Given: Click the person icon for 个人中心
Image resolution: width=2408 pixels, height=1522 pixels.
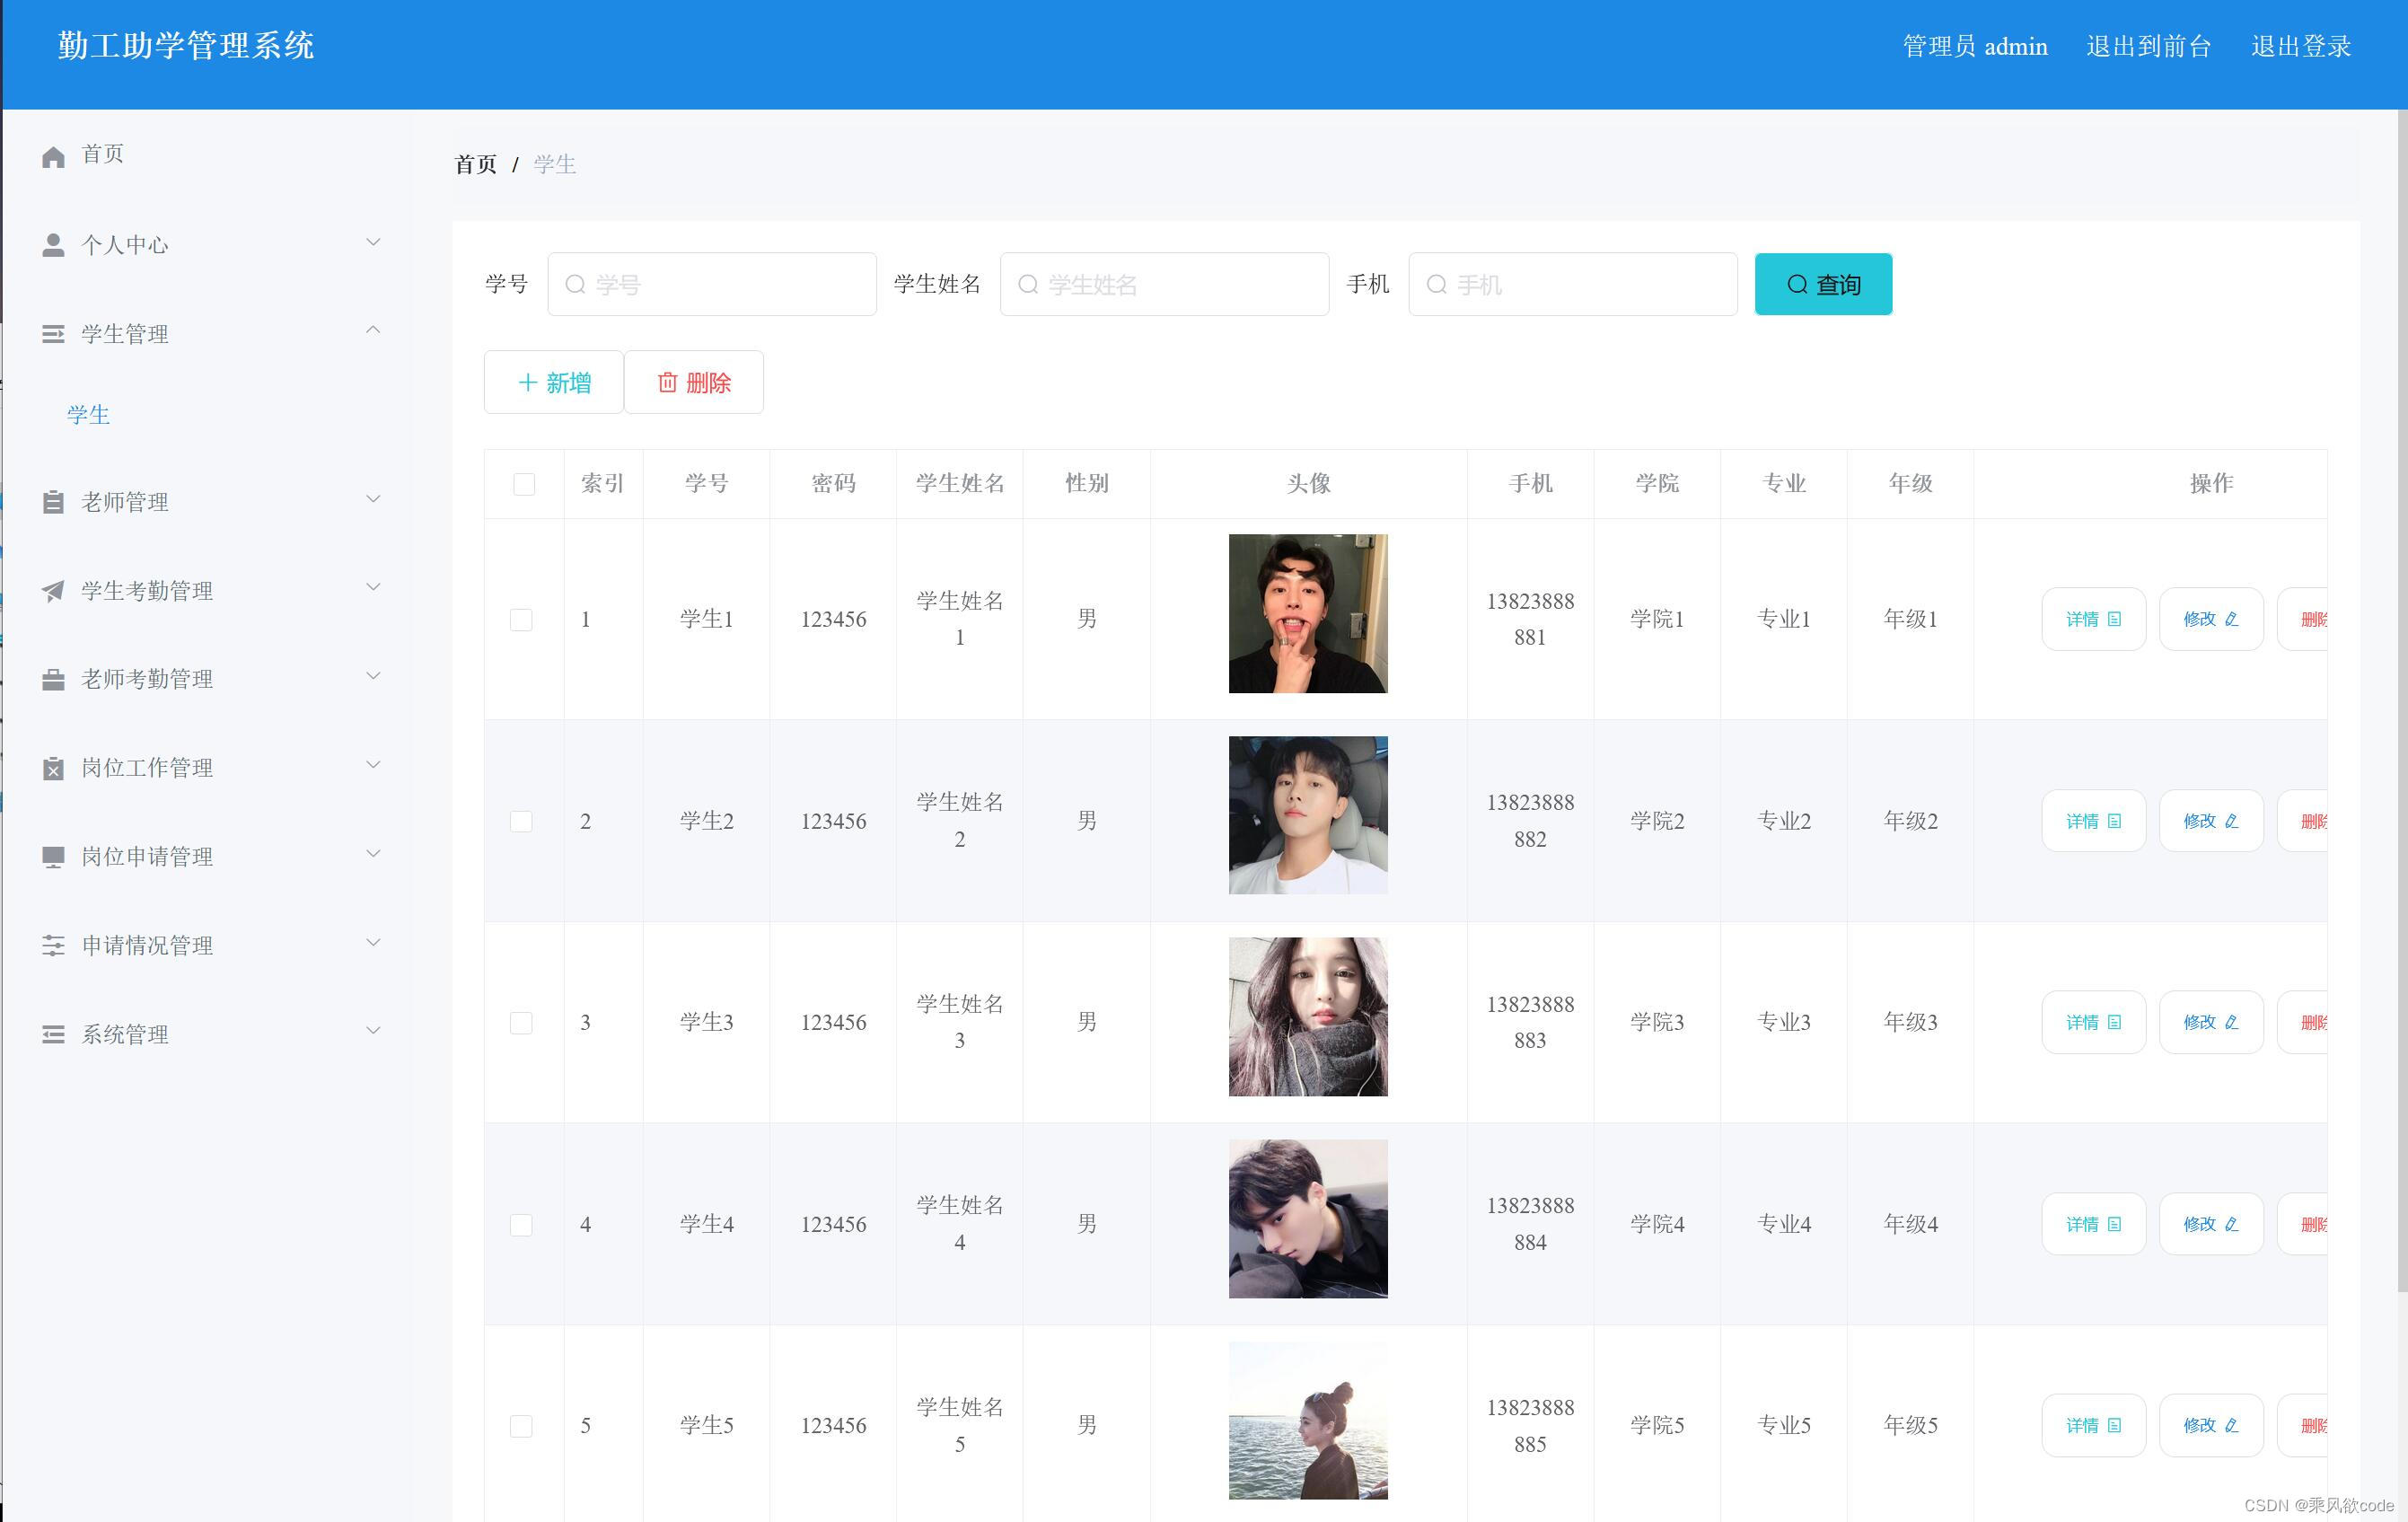Looking at the screenshot, I should 53,242.
